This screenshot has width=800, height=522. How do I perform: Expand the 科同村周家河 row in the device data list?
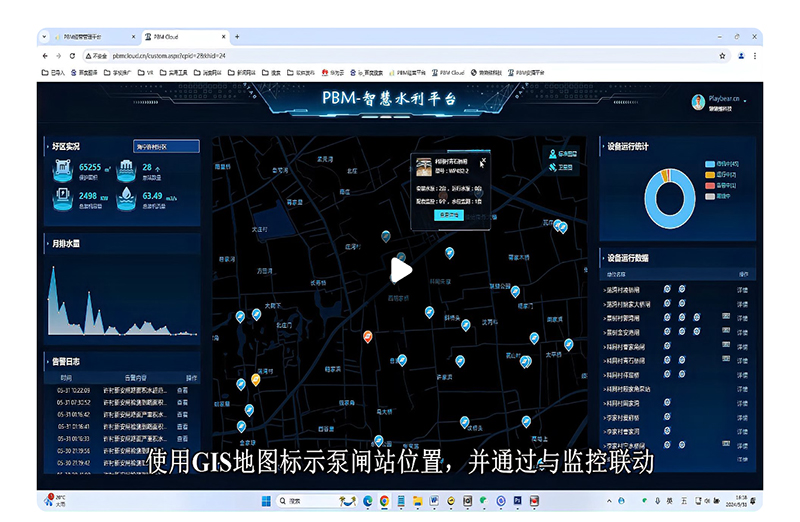(x=622, y=403)
